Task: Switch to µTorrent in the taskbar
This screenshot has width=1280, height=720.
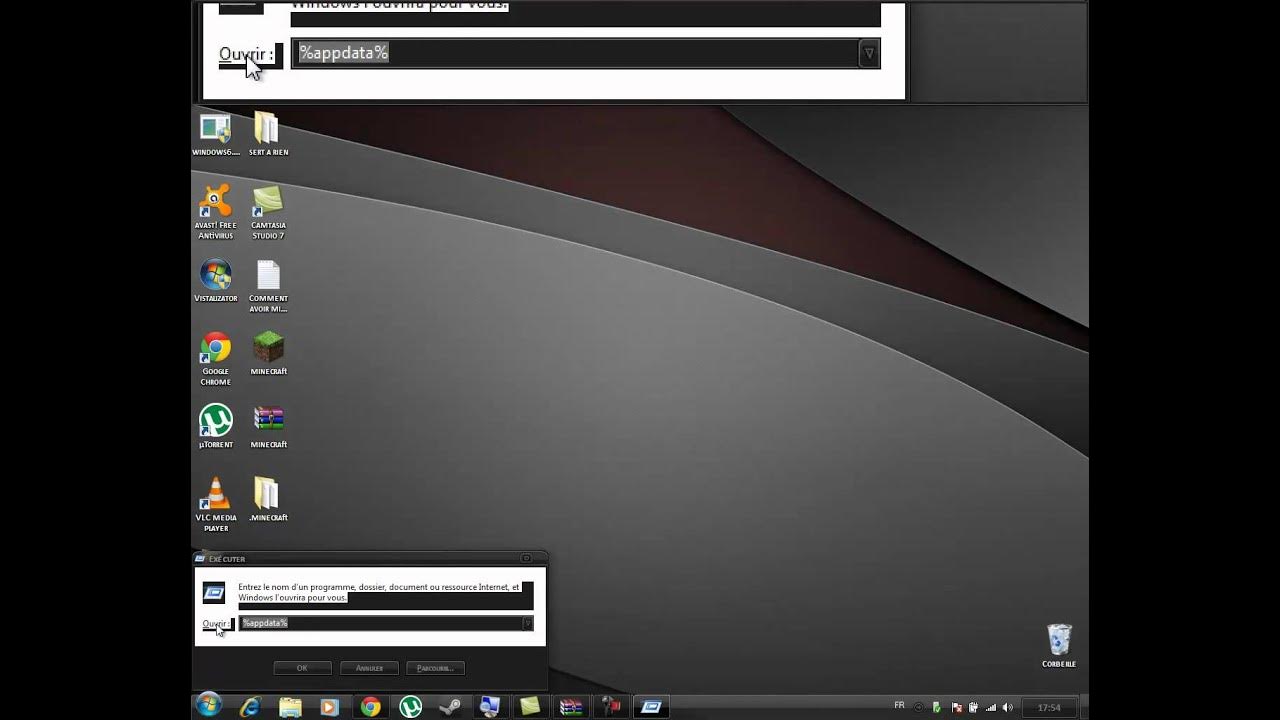Action: click(410, 706)
